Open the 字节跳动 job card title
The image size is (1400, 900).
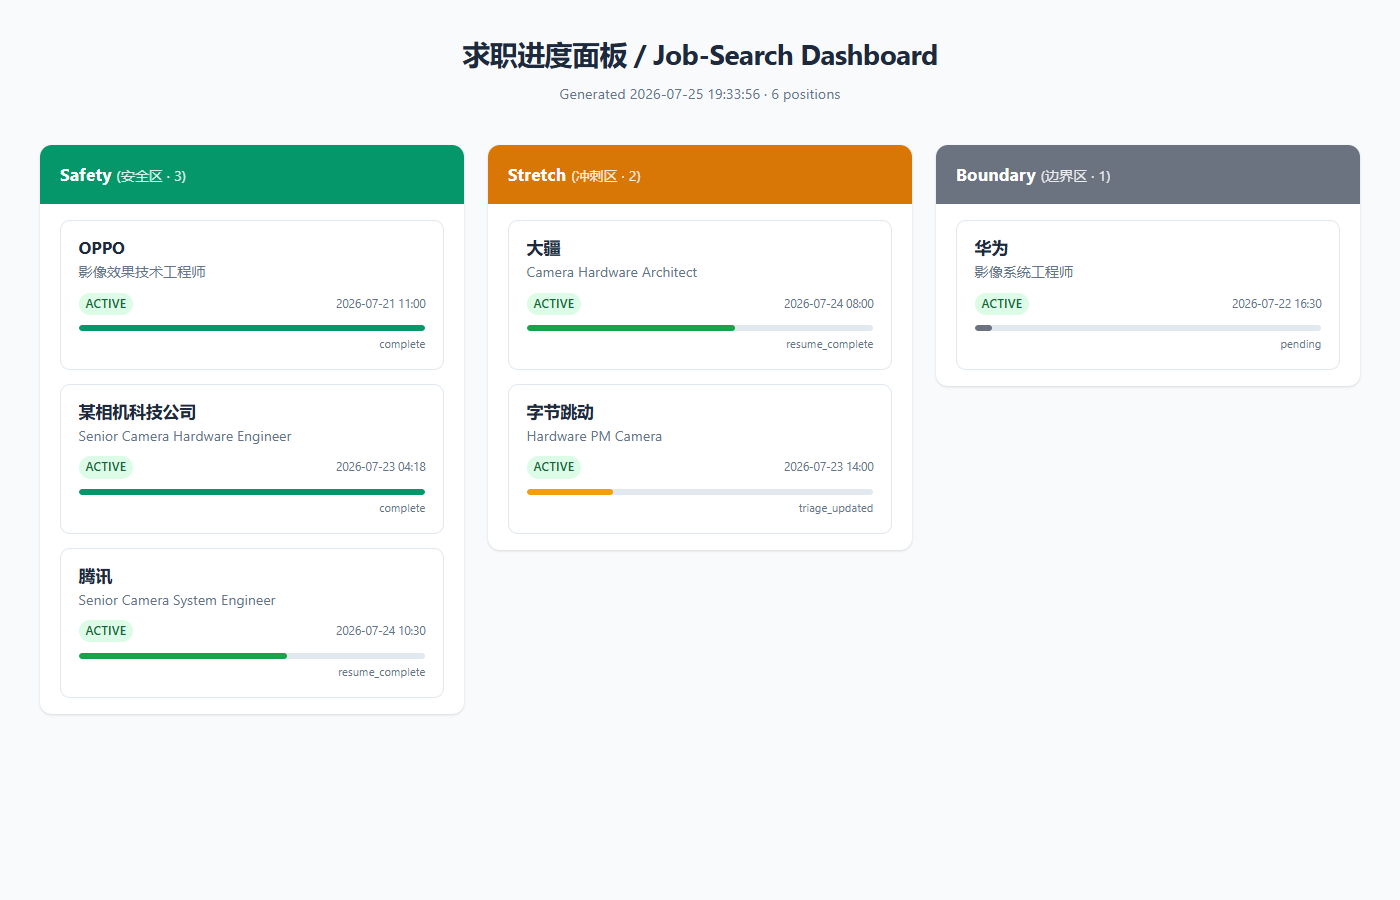point(560,412)
